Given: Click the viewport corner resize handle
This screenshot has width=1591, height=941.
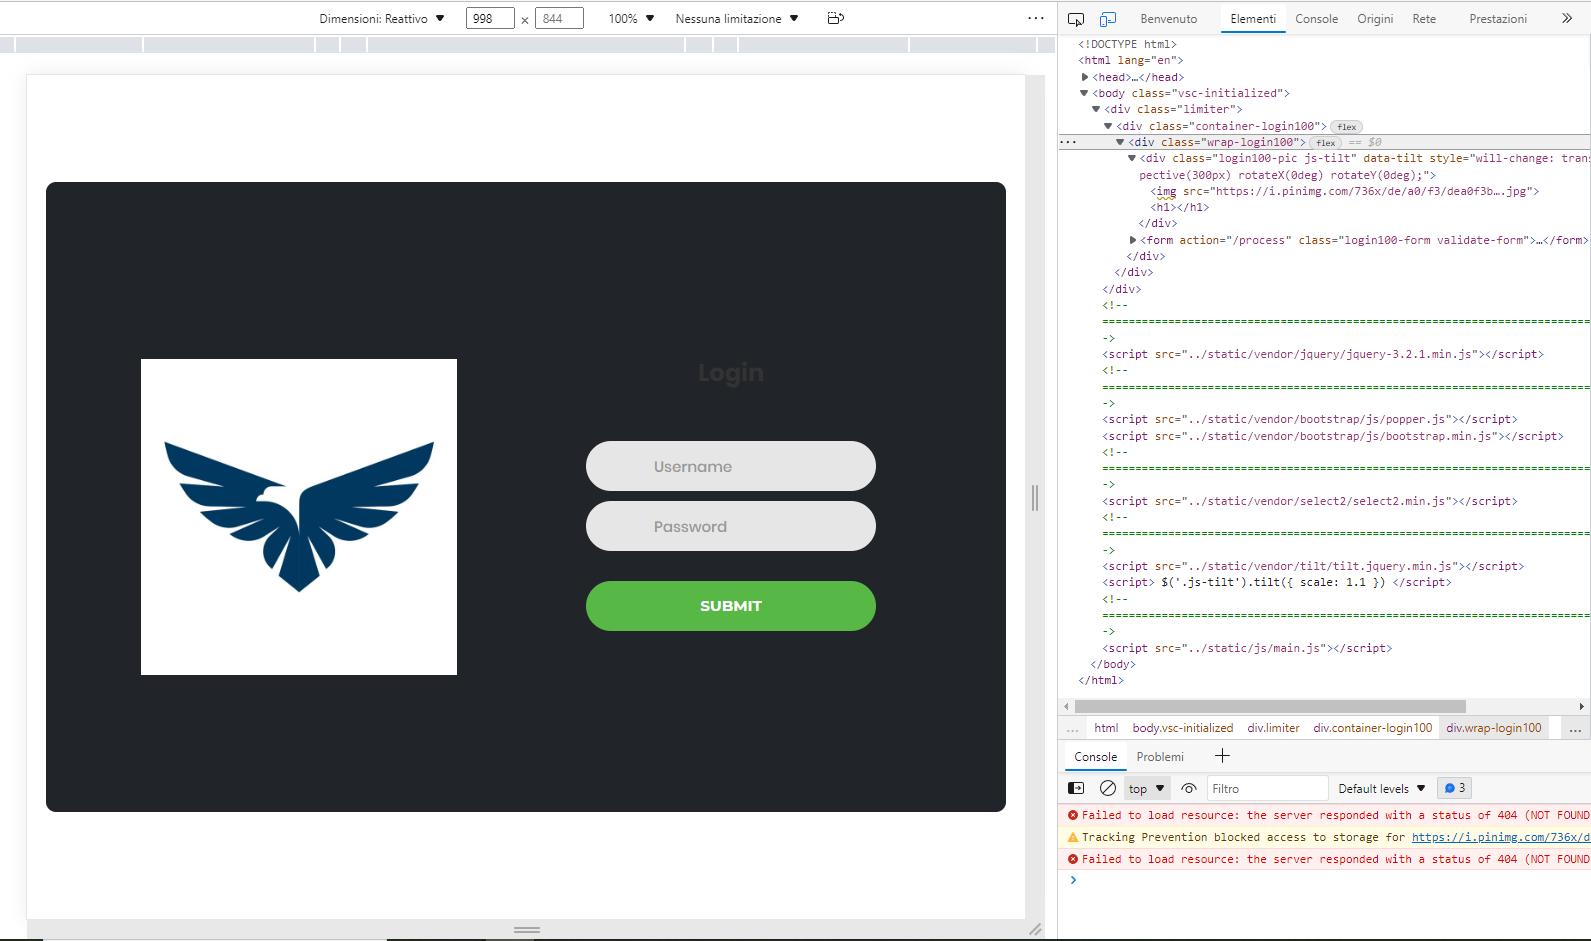Looking at the screenshot, I should [1035, 930].
